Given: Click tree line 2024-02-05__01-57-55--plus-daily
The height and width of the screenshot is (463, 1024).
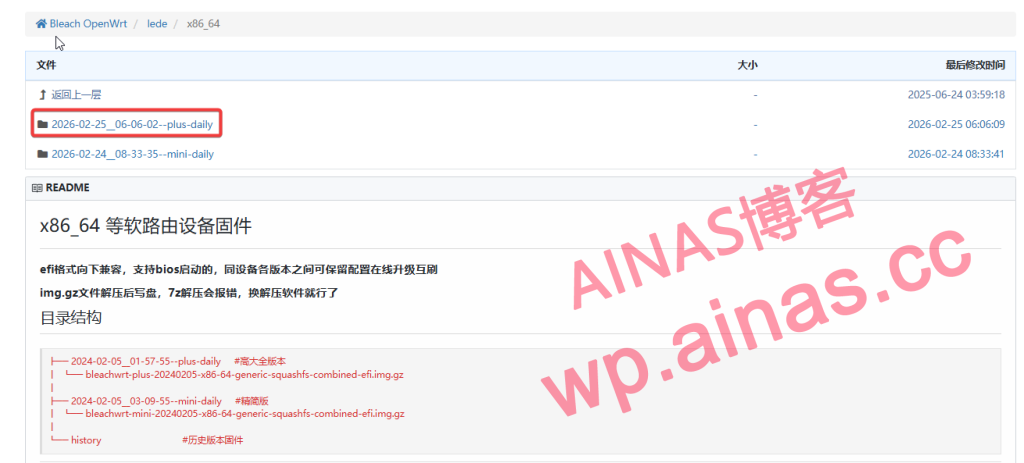Looking at the screenshot, I should pyautogui.click(x=146, y=361).
